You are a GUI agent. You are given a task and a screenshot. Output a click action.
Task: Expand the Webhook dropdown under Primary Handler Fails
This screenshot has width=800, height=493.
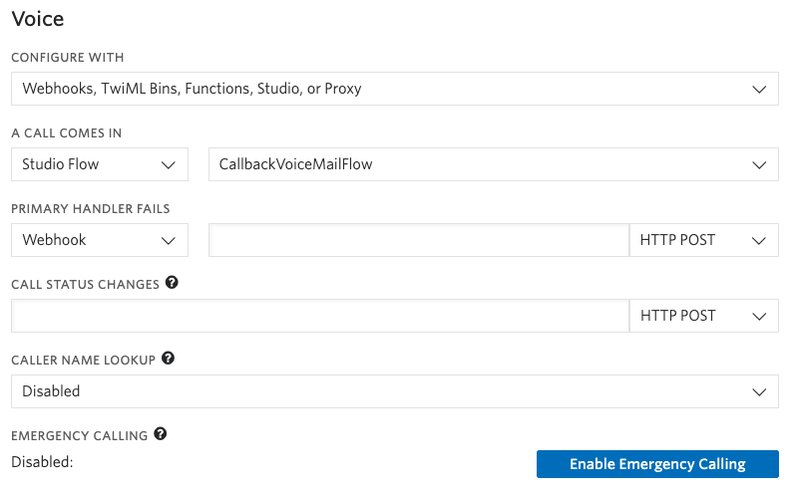click(100, 240)
